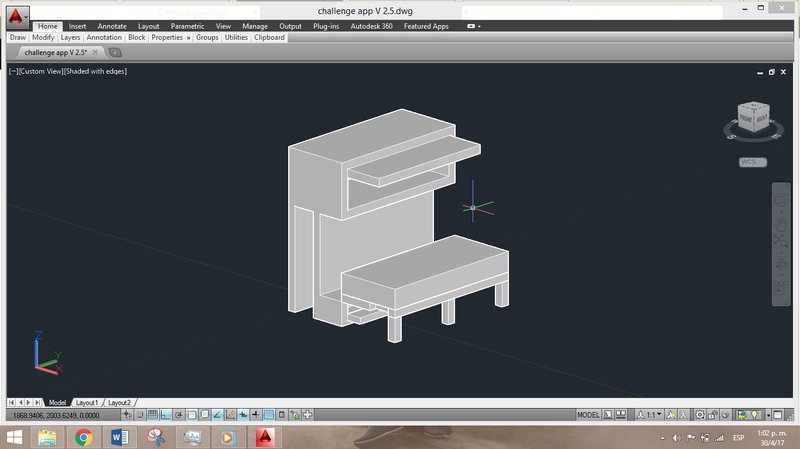Launch Google Chrome from the taskbar

[x=83, y=437]
